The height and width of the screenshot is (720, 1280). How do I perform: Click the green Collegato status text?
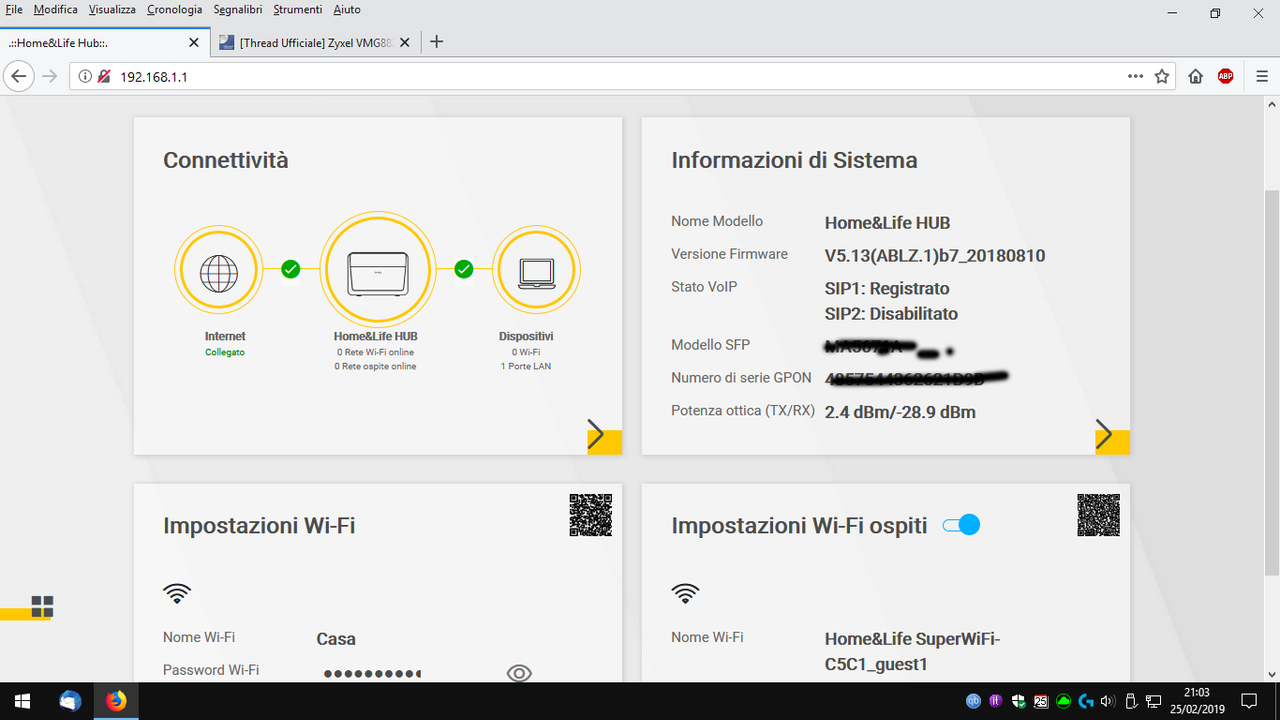(x=225, y=352)
